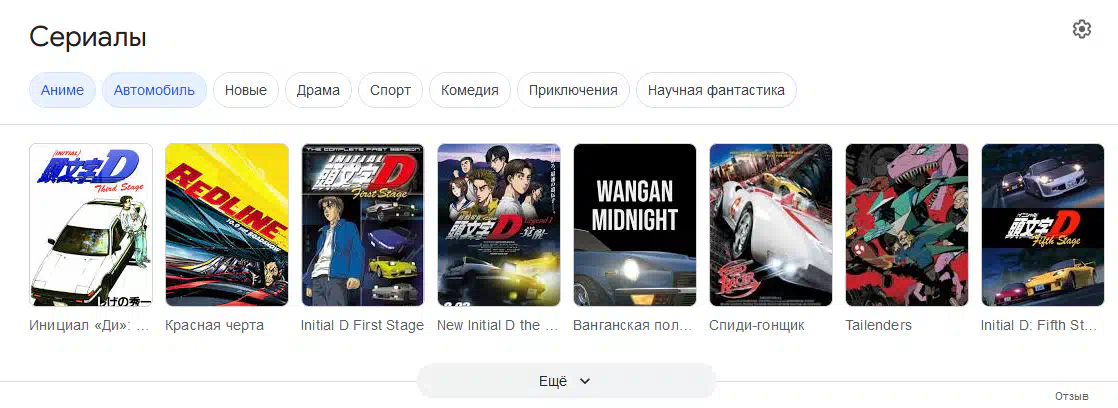
Task: Open the settings gear icon
Action: click(1082, 29)
